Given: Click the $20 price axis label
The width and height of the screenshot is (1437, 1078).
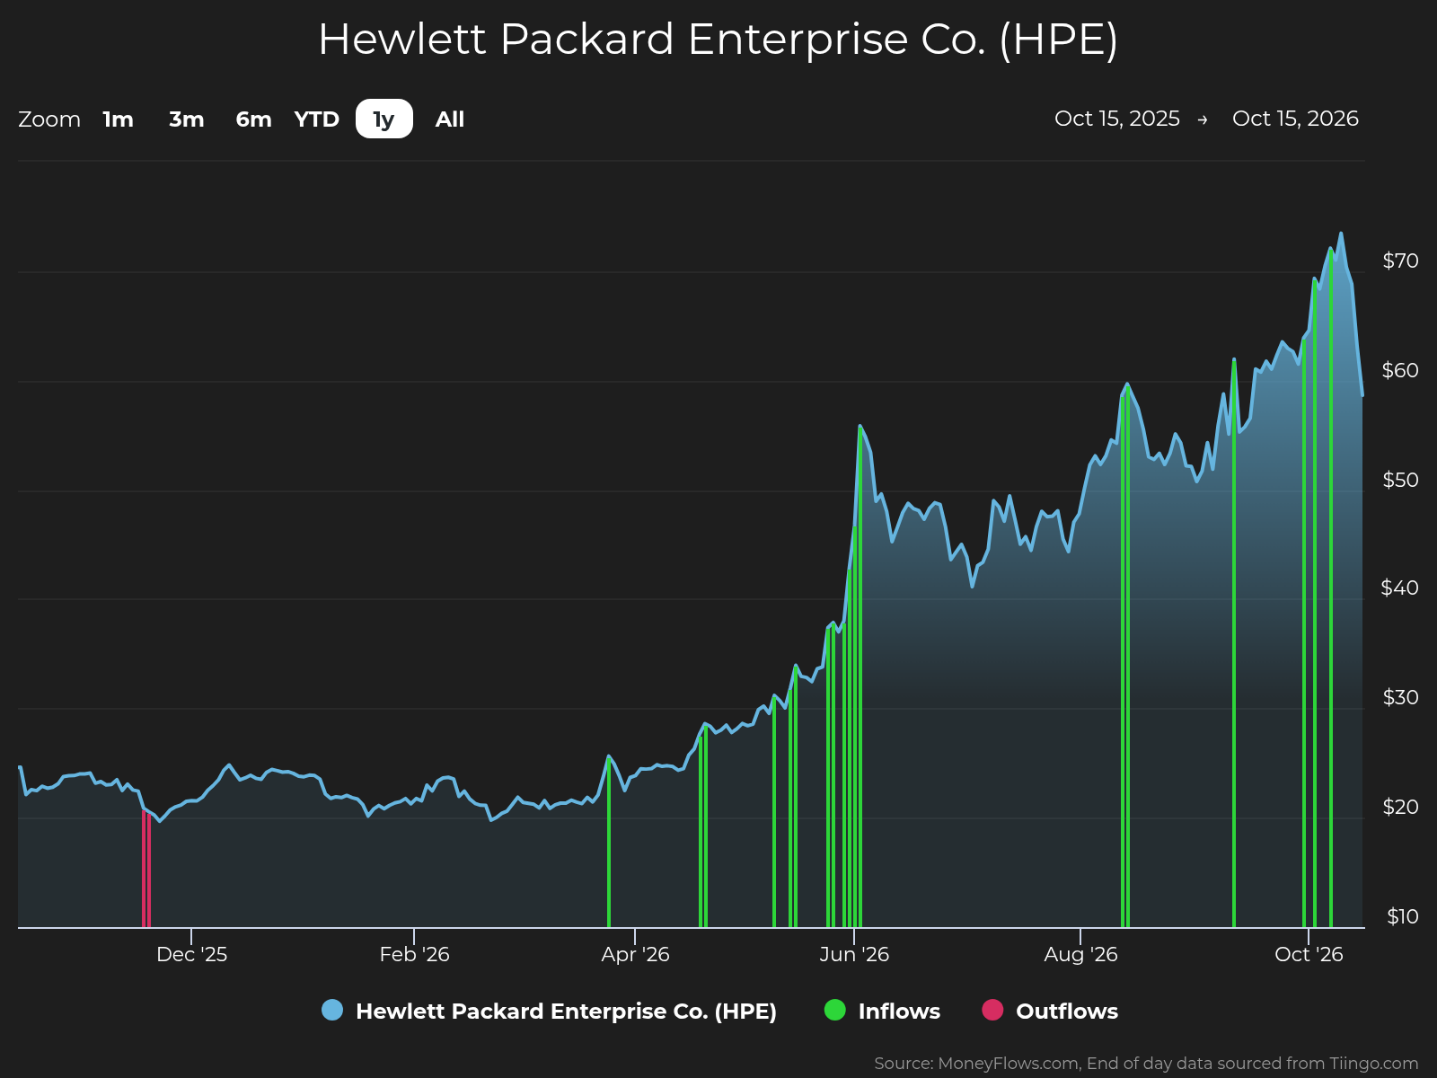Looking at the screenshot, I should point(1400,807).
